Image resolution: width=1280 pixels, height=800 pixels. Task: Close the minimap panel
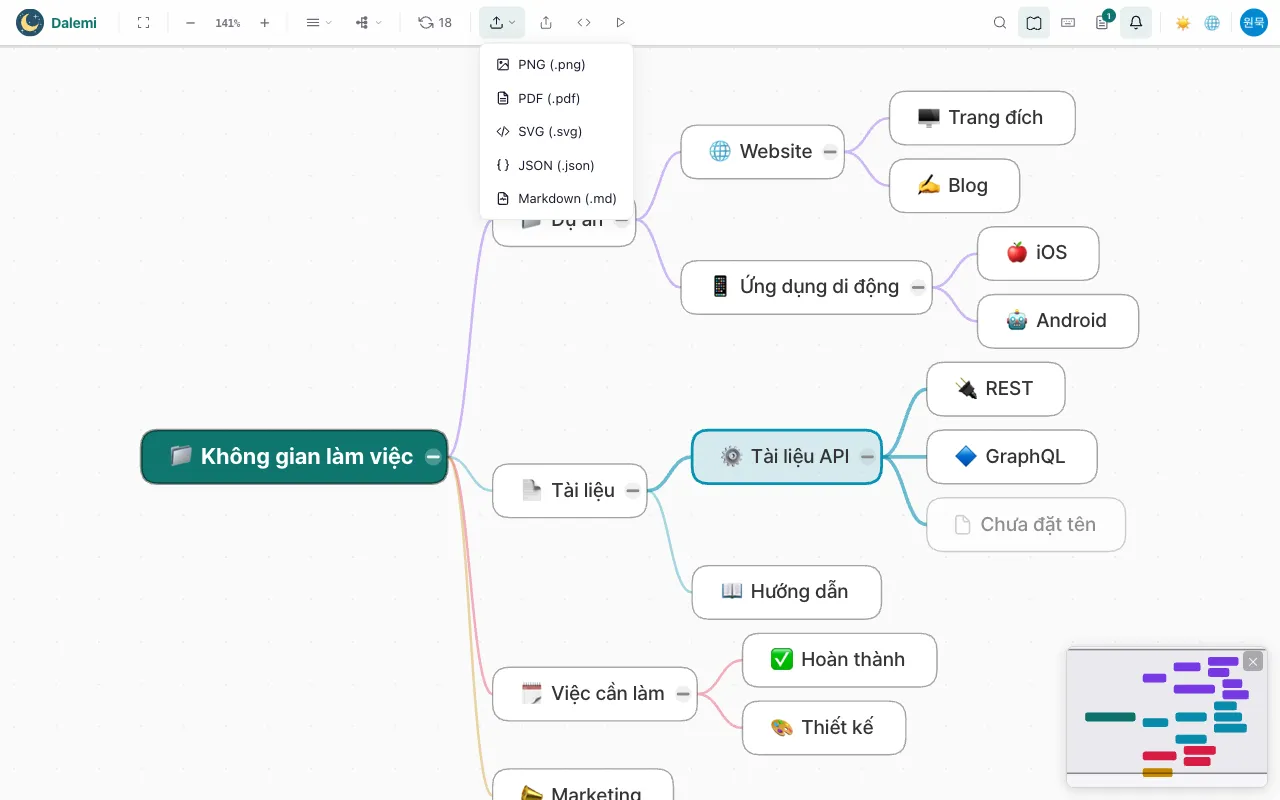[1253, 661]
